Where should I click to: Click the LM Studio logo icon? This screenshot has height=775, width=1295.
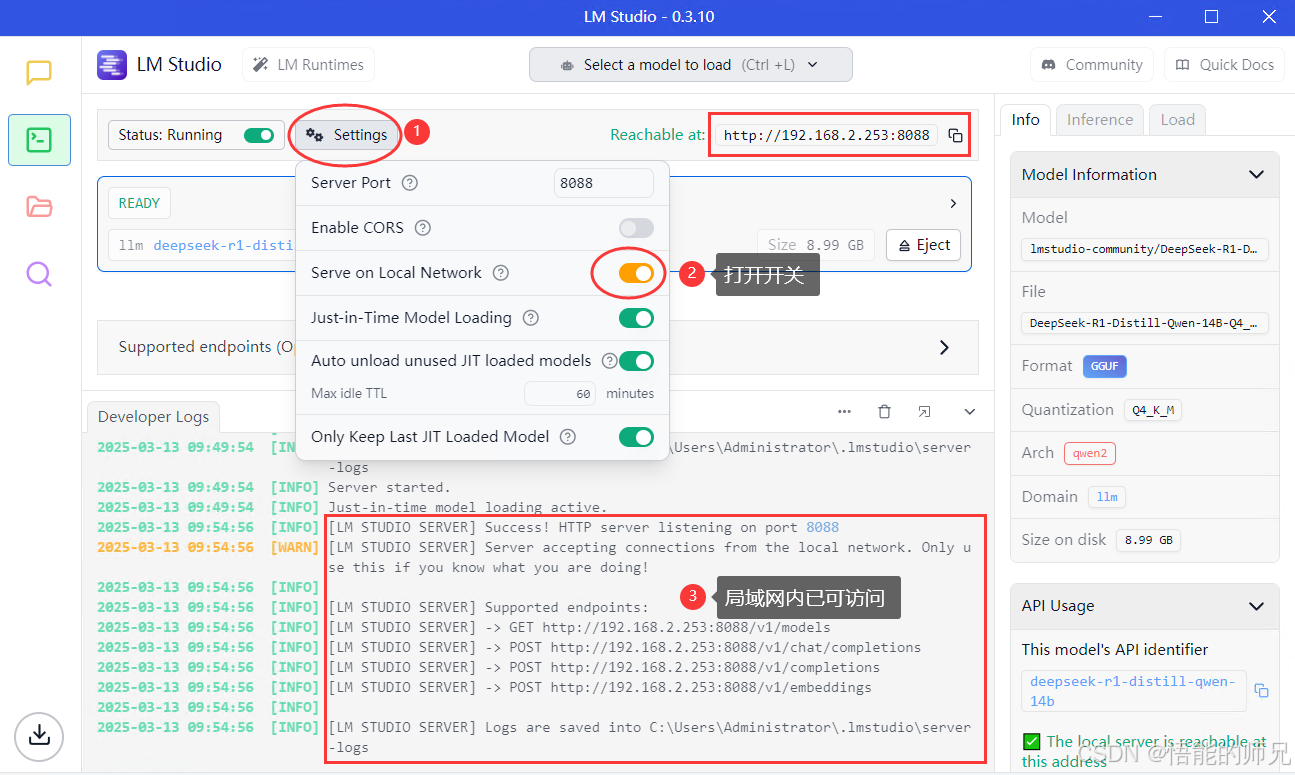[x=111, y=64]
